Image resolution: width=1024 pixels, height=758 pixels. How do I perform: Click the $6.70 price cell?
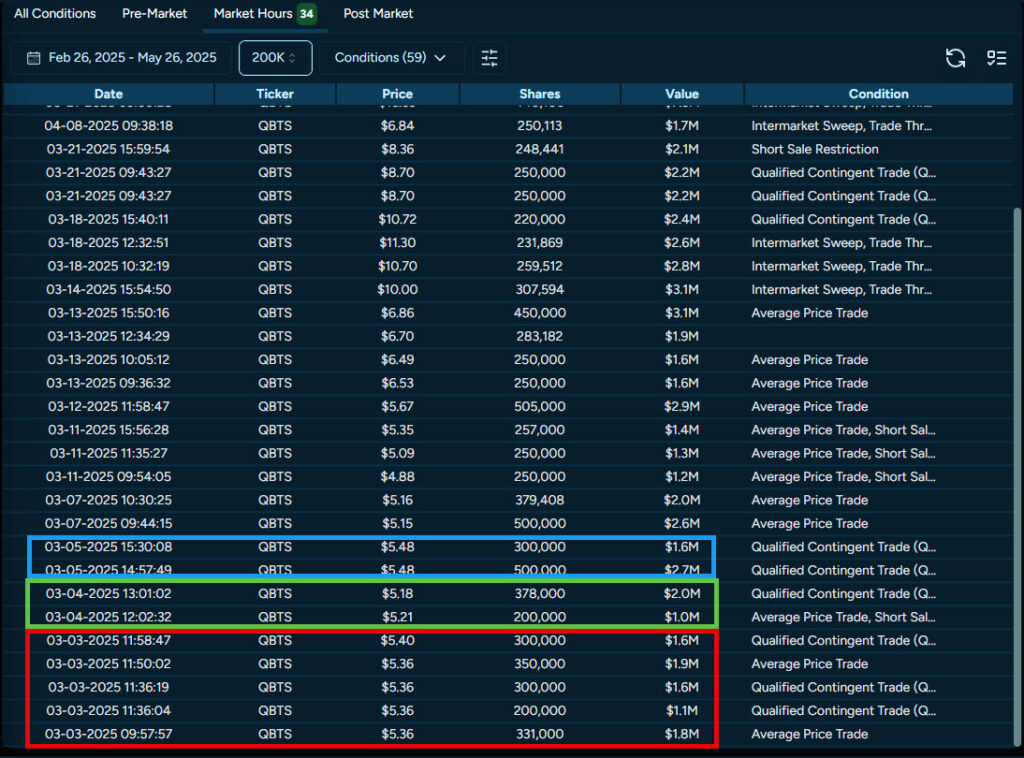coord(397,337)
